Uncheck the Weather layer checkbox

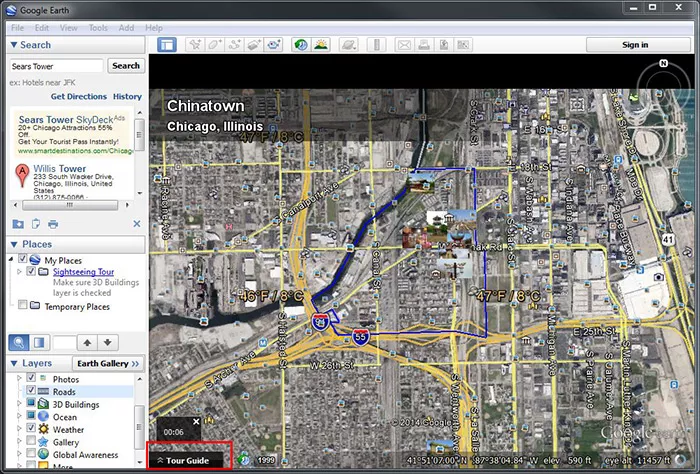(x=31, y=428)
